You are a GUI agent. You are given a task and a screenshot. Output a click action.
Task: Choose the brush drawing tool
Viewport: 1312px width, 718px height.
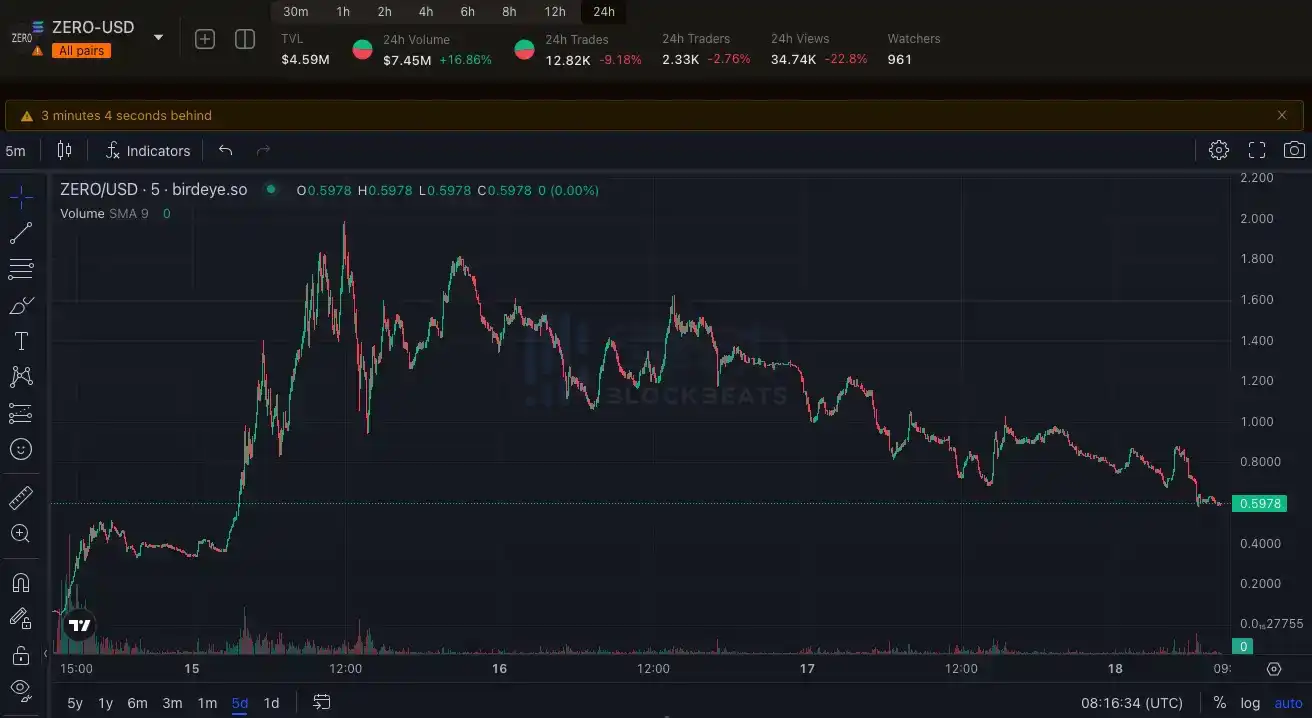(x=21, y=305)
